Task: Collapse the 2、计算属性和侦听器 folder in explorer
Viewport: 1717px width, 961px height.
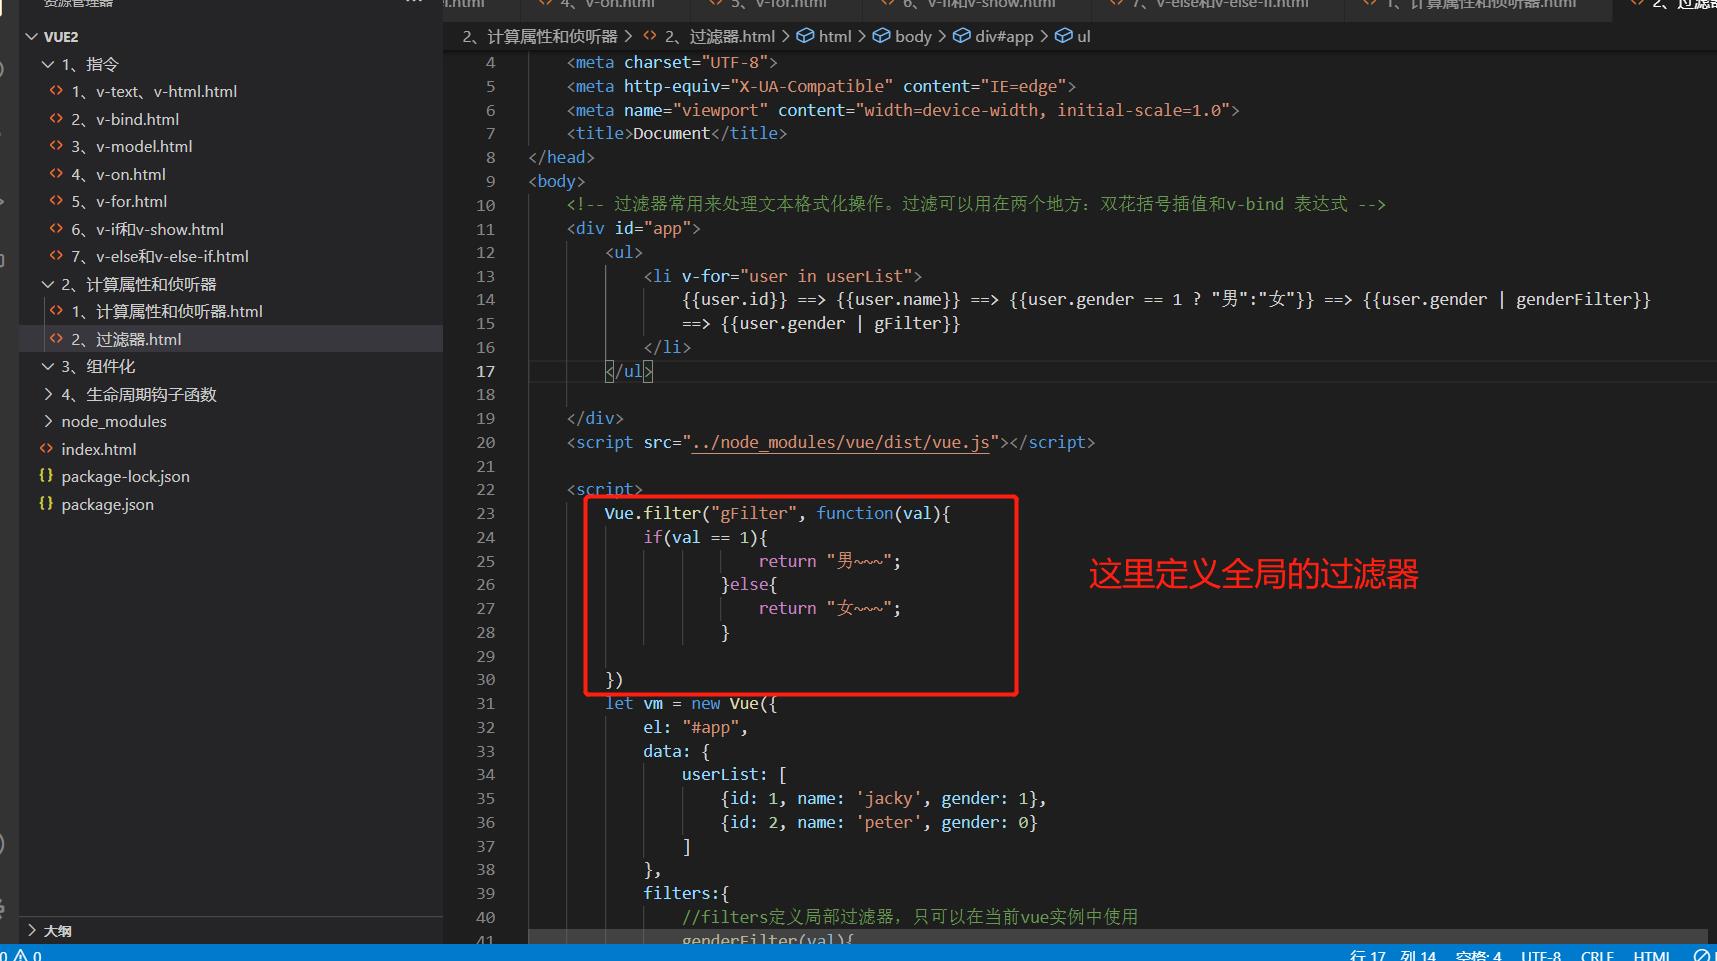Action: (48, 284)
